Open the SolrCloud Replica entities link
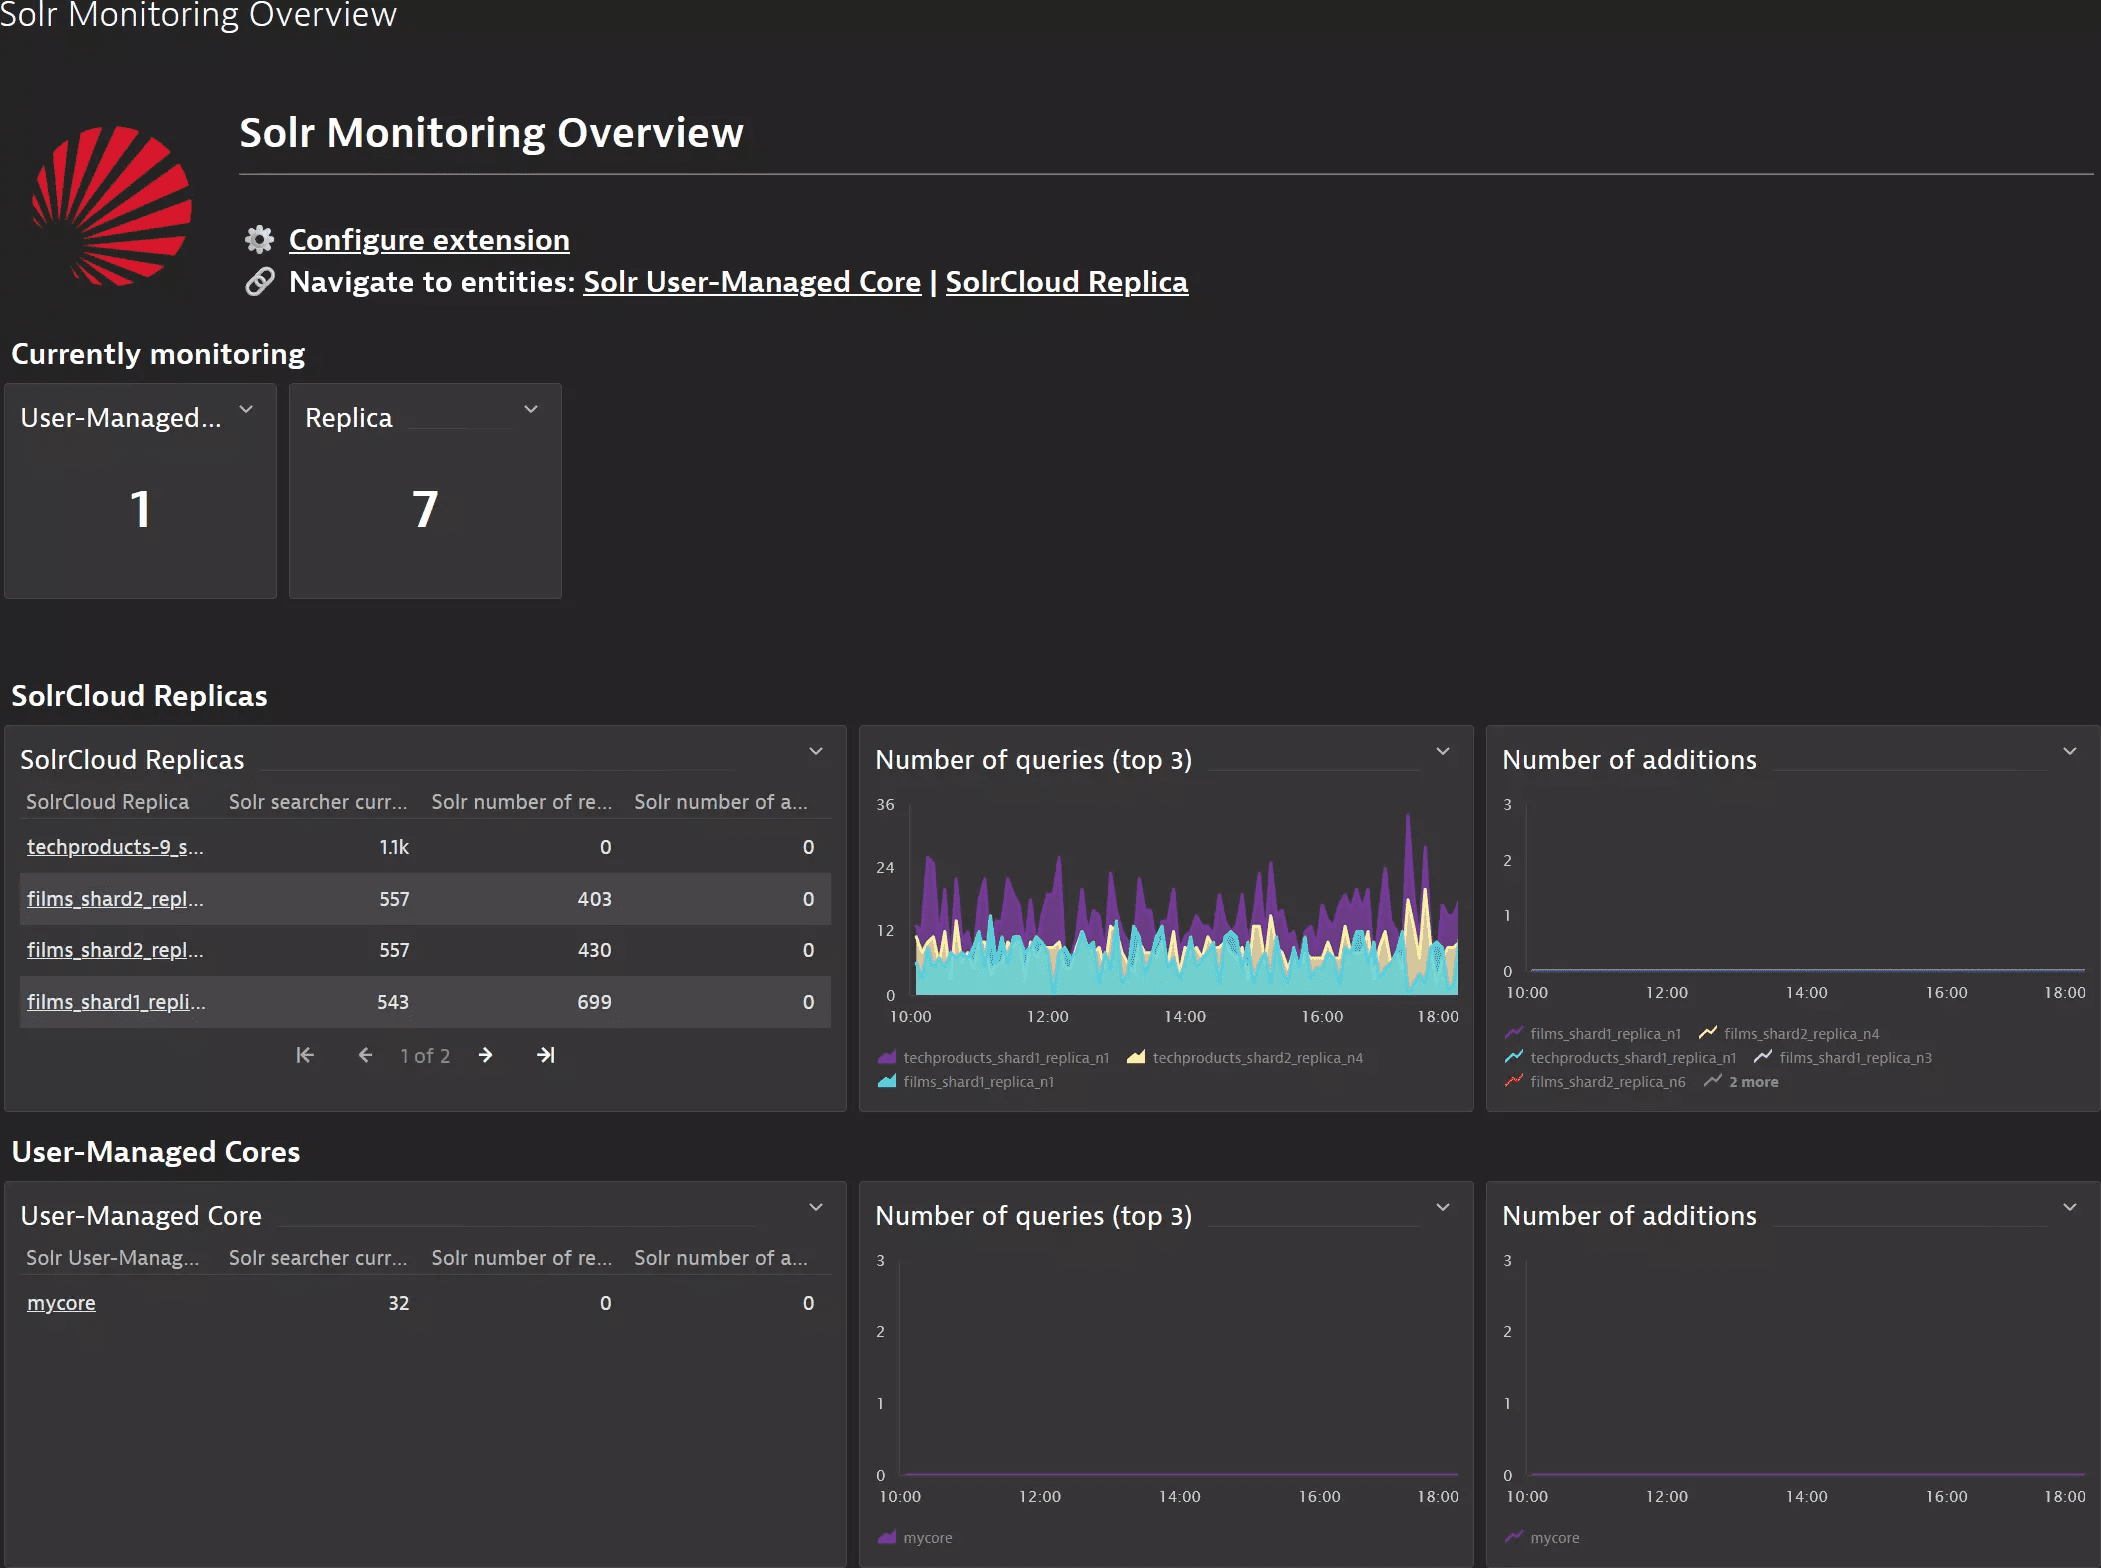Screen dimensions: 2101x1568 coord(1067,282)
